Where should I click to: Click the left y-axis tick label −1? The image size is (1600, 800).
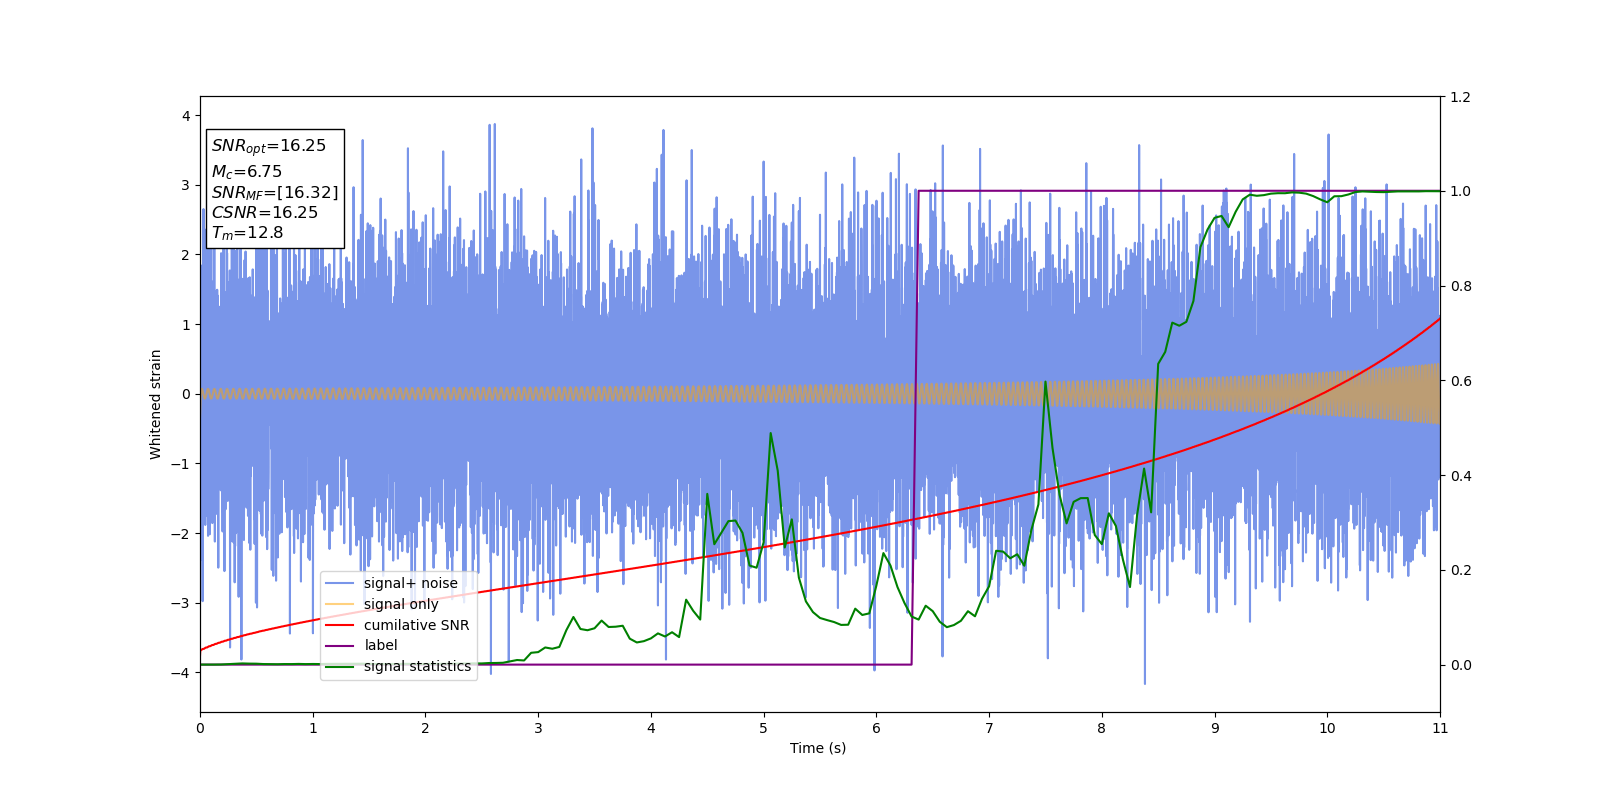182,464
